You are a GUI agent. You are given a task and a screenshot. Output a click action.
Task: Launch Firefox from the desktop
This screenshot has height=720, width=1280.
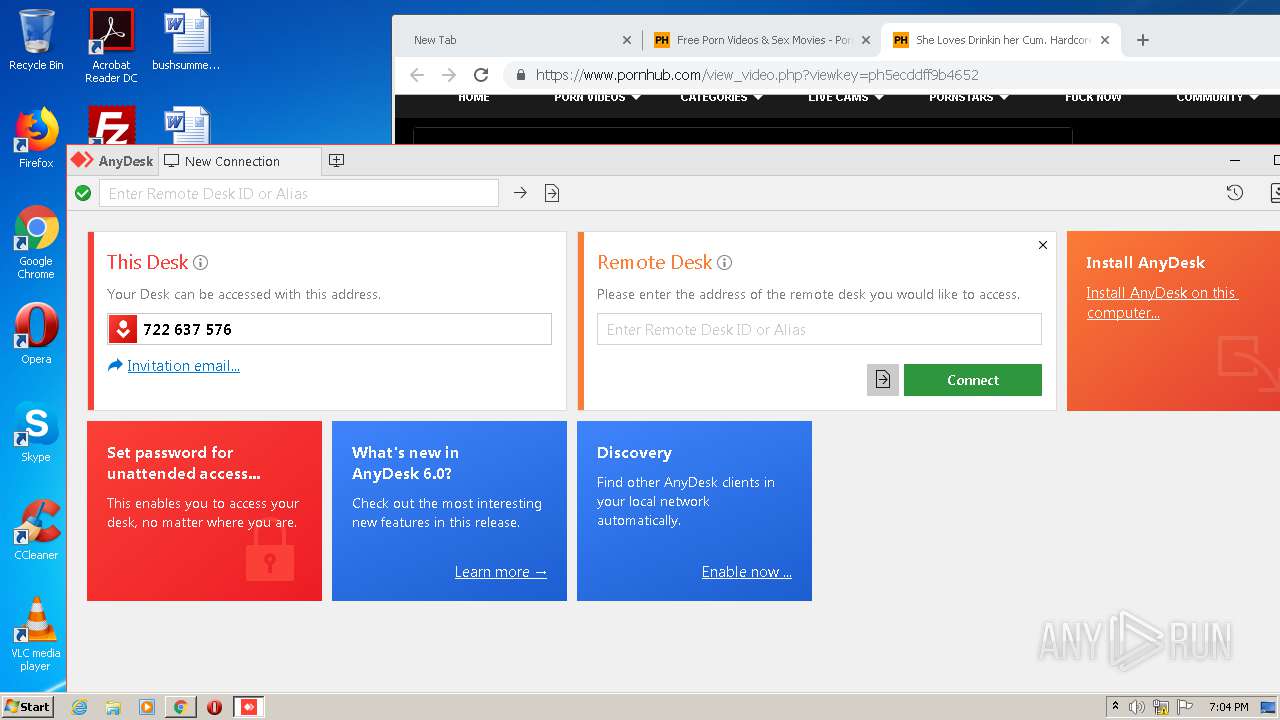(x=36, y=138)
